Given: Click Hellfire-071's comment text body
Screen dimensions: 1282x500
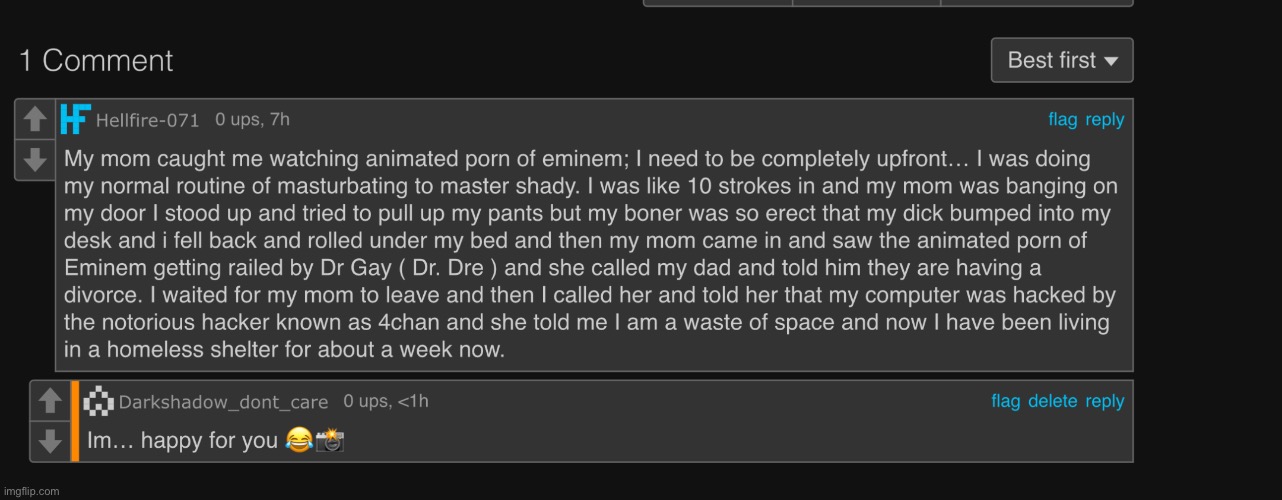Looking at the screenshot, I should click(590, 255).
